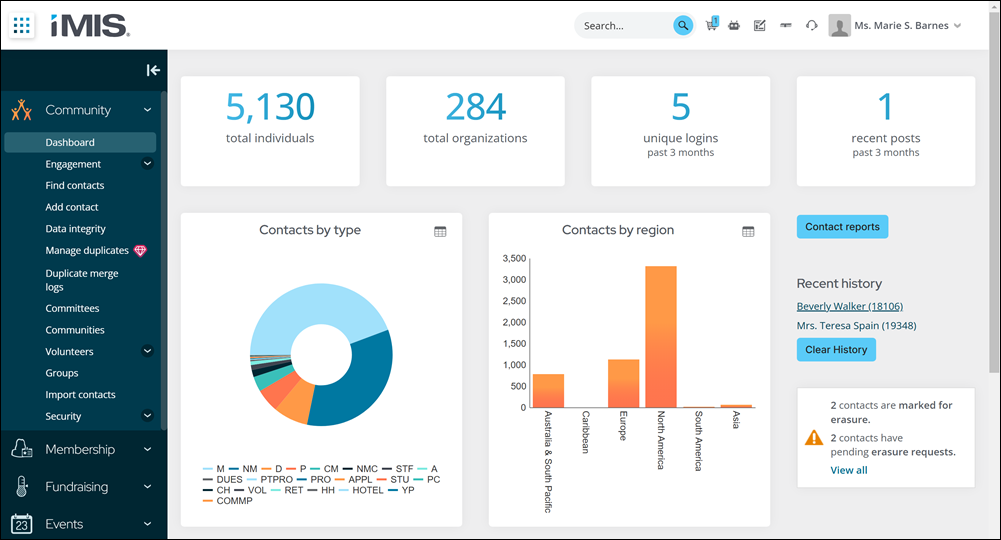Click the headset support icon
The image size is (1001, 540).
[x=811, y=26]
